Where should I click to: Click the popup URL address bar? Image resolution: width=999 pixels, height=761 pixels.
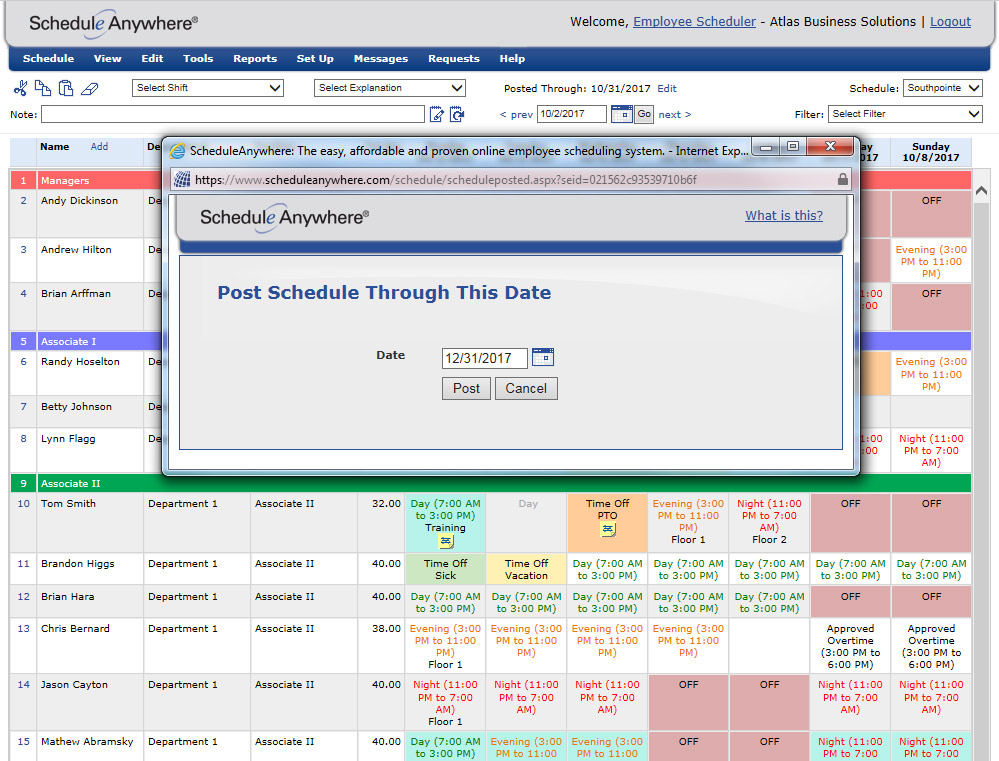pyautogui.click(x=510, y=180)
